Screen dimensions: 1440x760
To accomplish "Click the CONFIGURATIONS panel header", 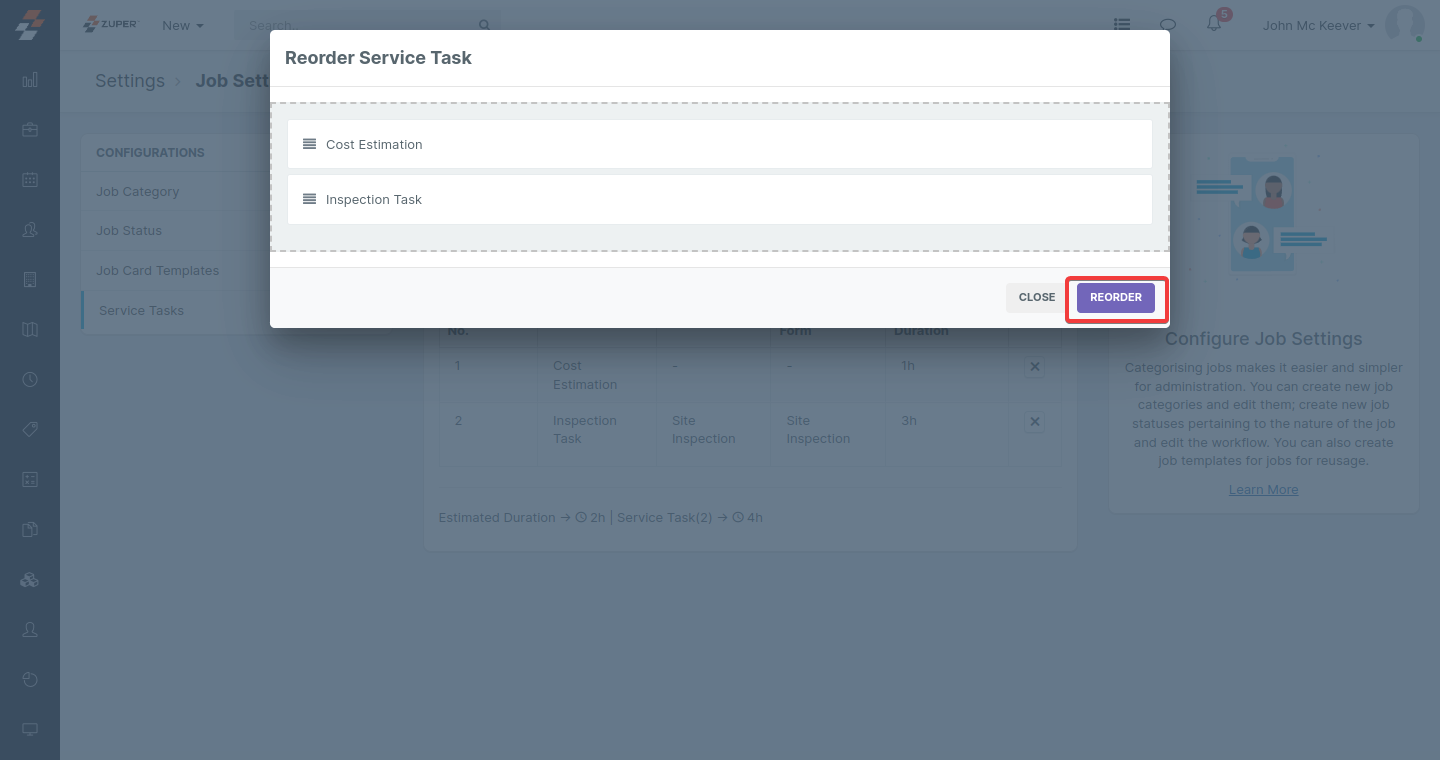I will (150, 153).
